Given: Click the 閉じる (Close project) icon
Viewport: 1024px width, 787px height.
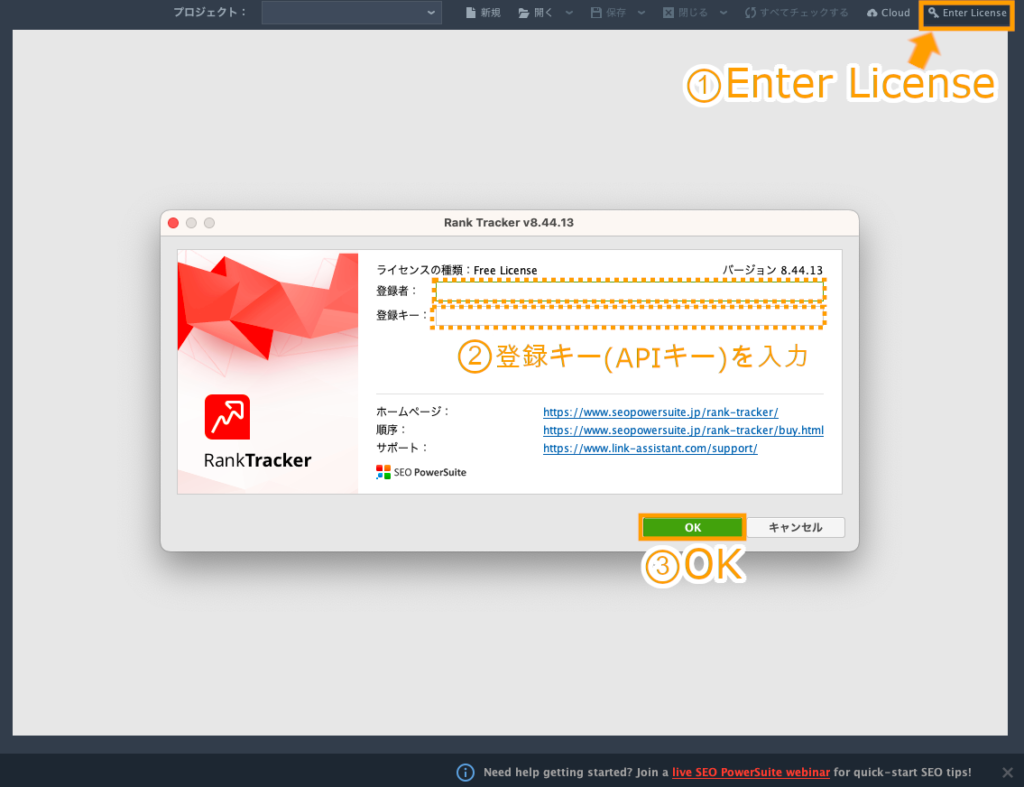Looking at the screenshot, I should click(x=668, y=12).
